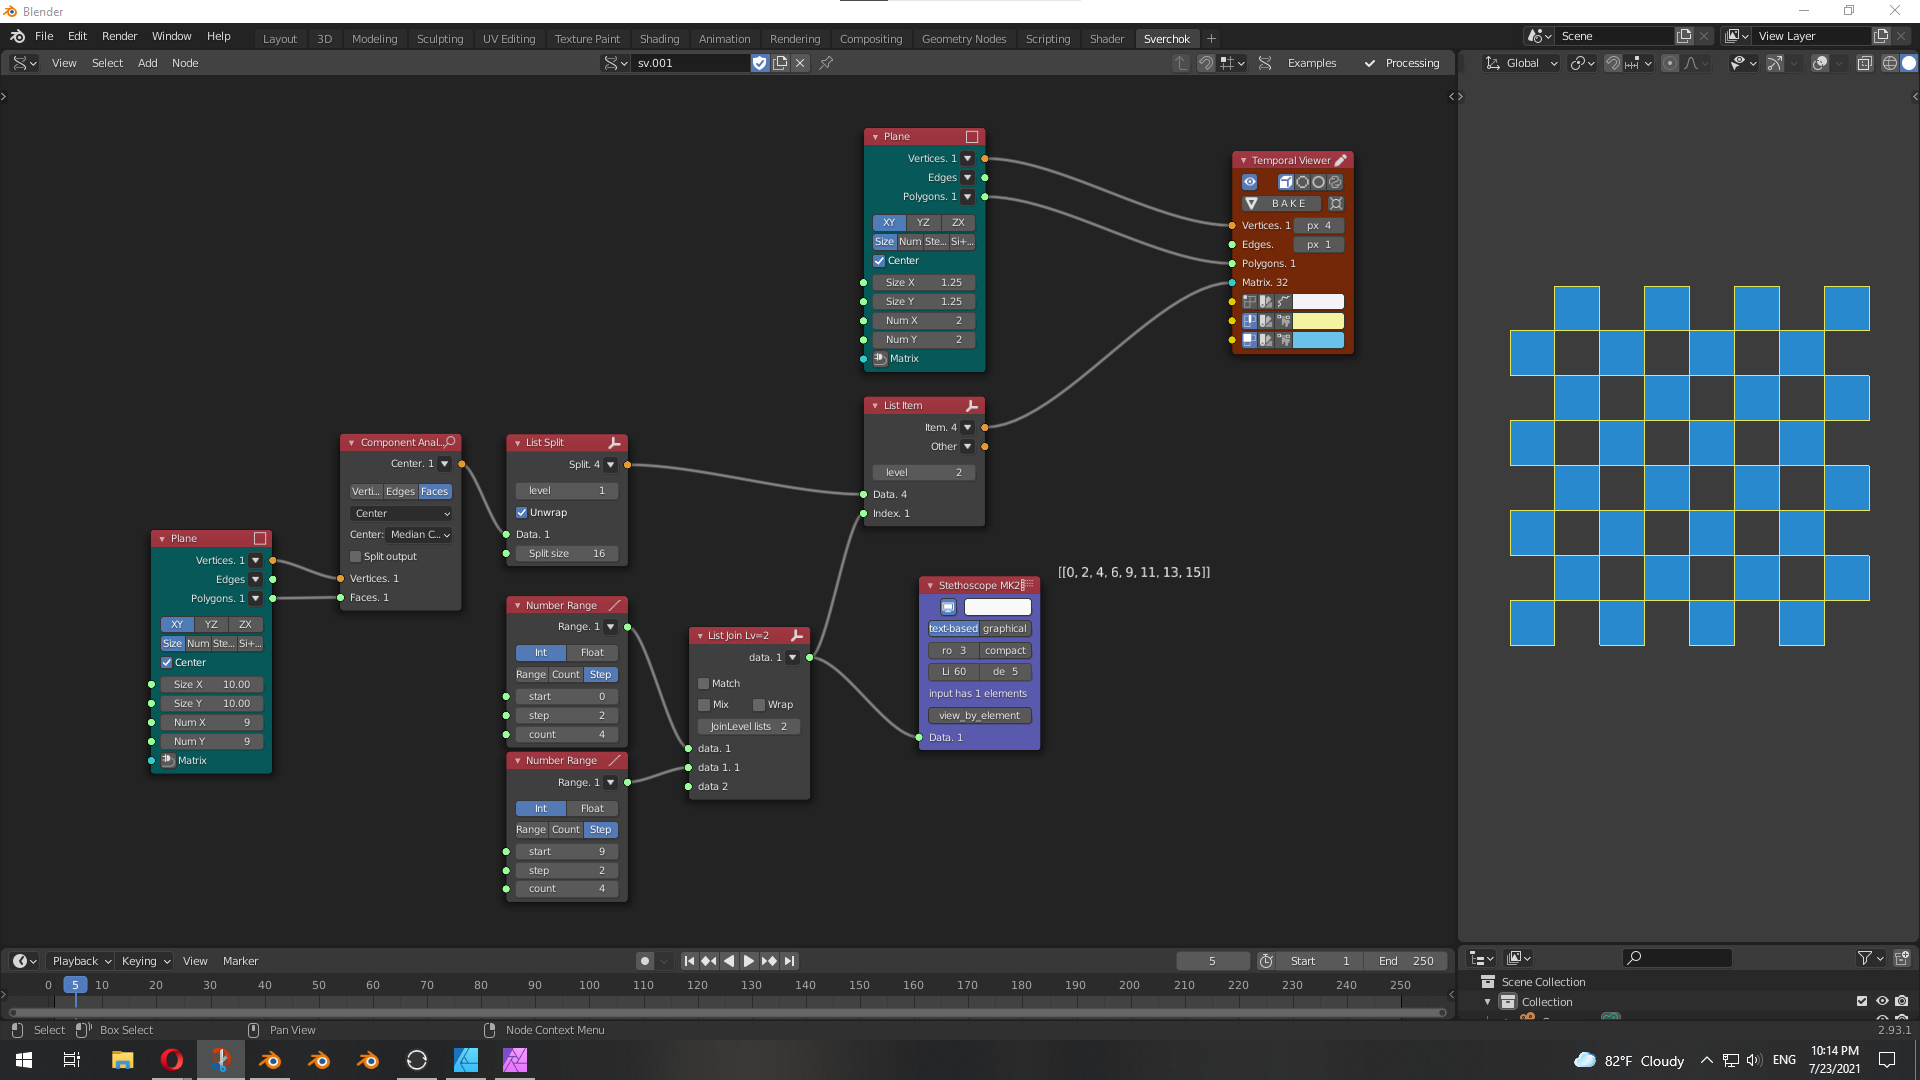Uncheck Center checkbox in upper Plane node

880,261
